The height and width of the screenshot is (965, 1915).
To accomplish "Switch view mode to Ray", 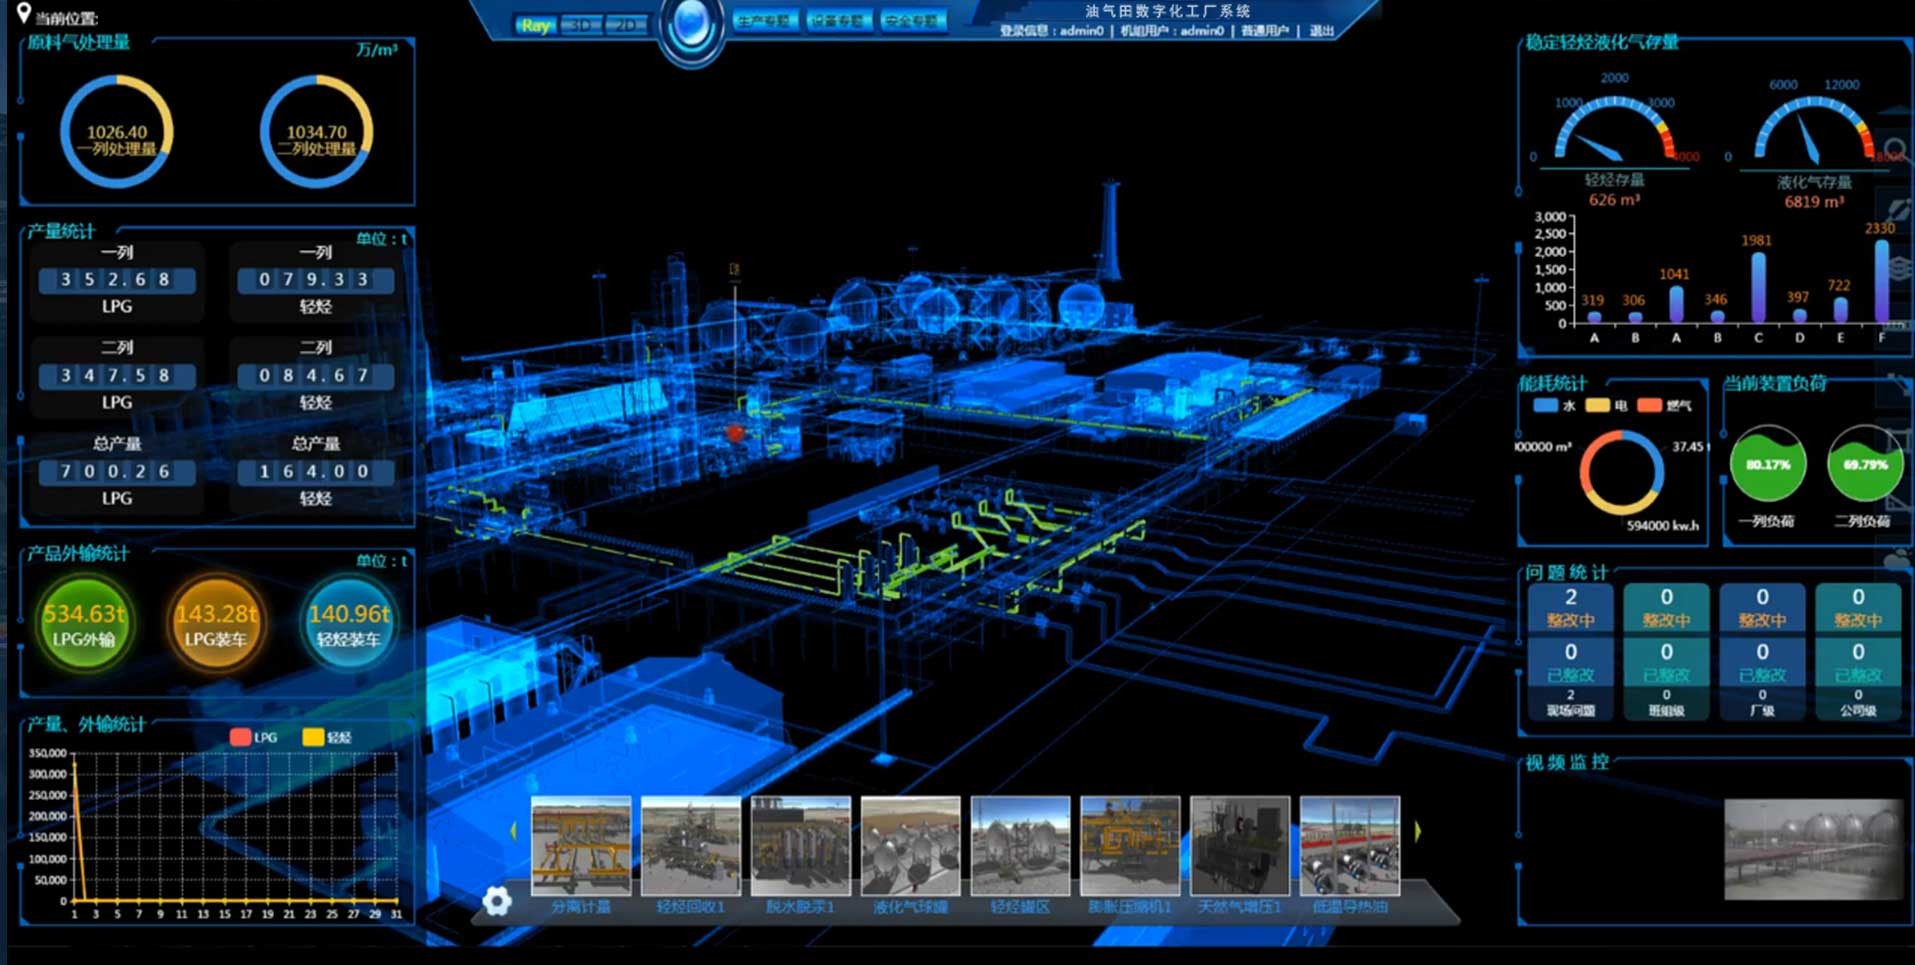I will click(x=536, y=25).
